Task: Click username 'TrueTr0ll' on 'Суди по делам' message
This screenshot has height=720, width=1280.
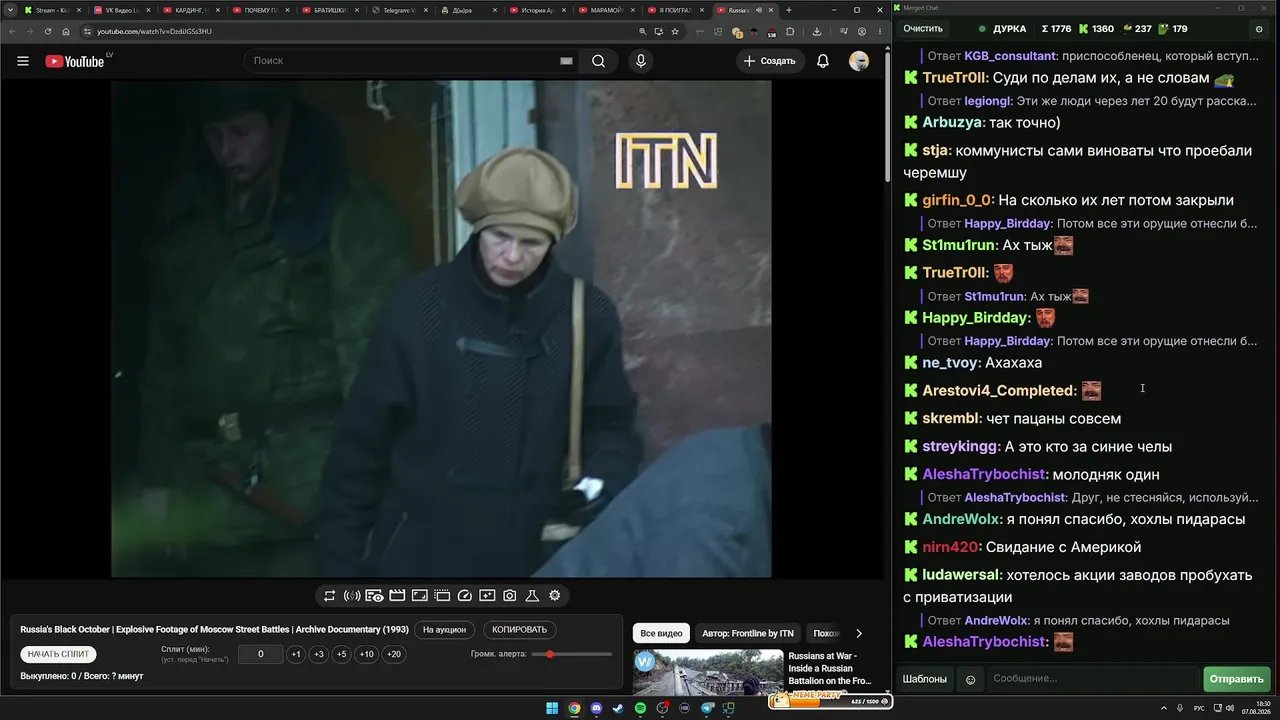Action: click(x=955, y=78)
